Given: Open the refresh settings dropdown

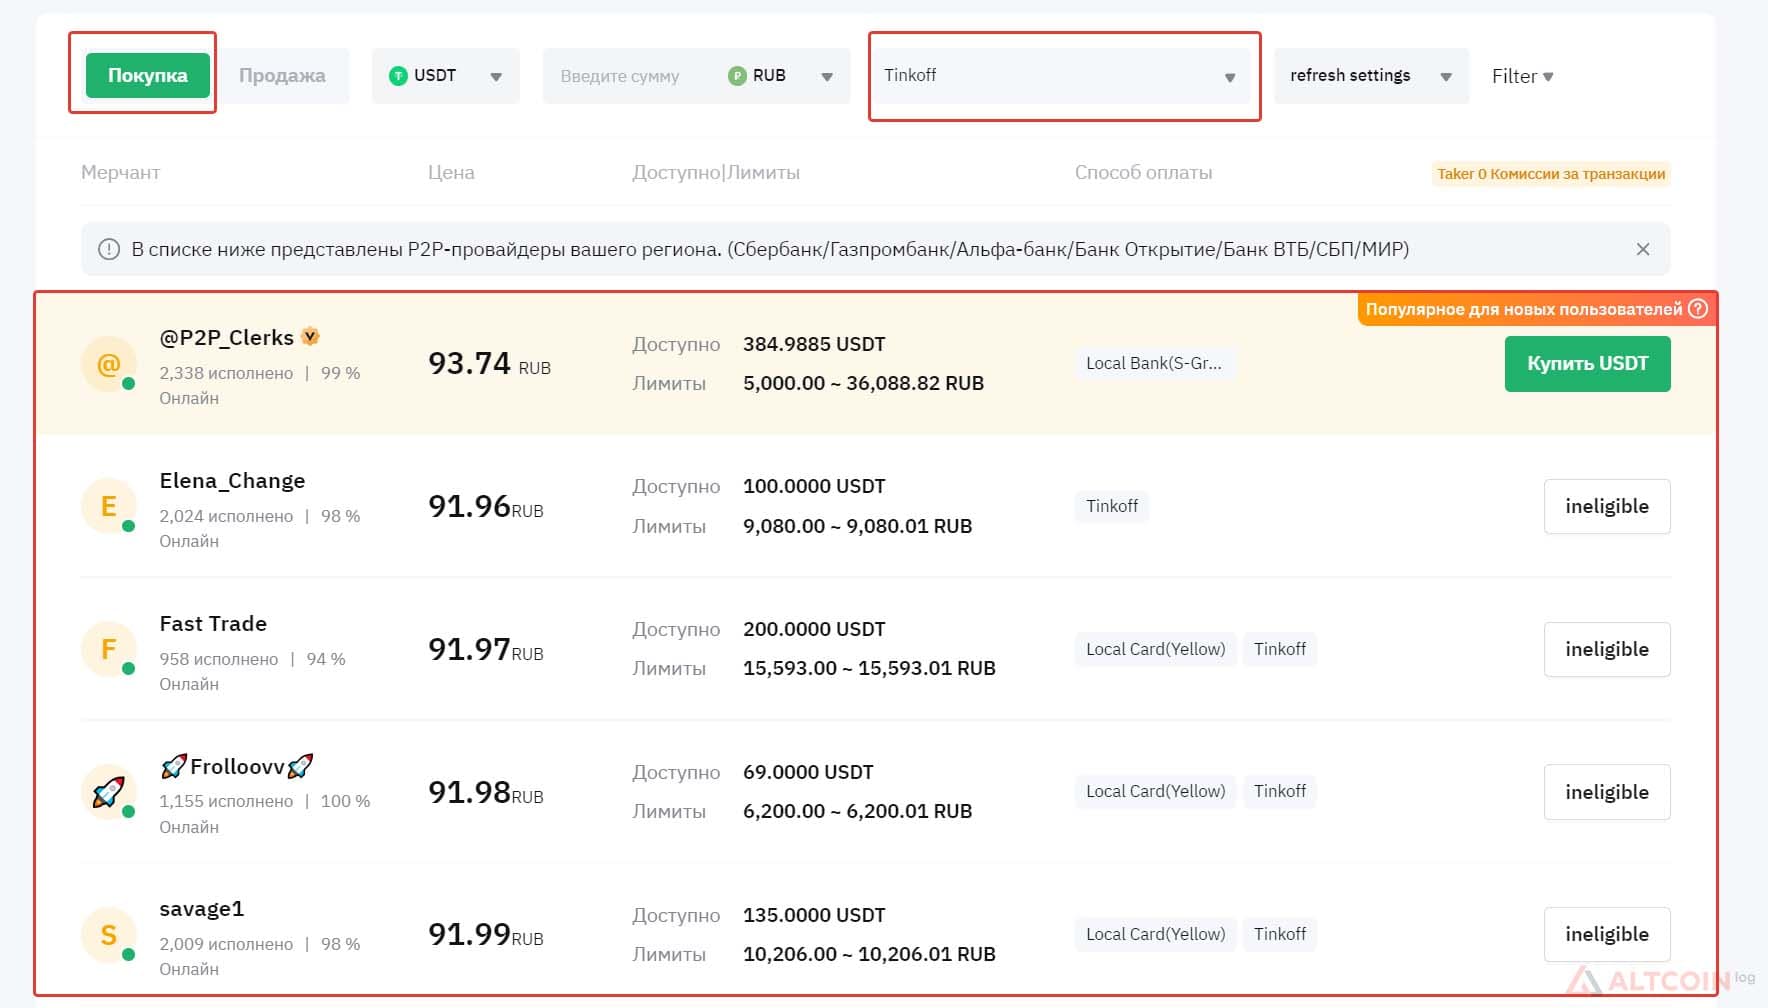Looking at the screenshot, I should pos(1371,76).
